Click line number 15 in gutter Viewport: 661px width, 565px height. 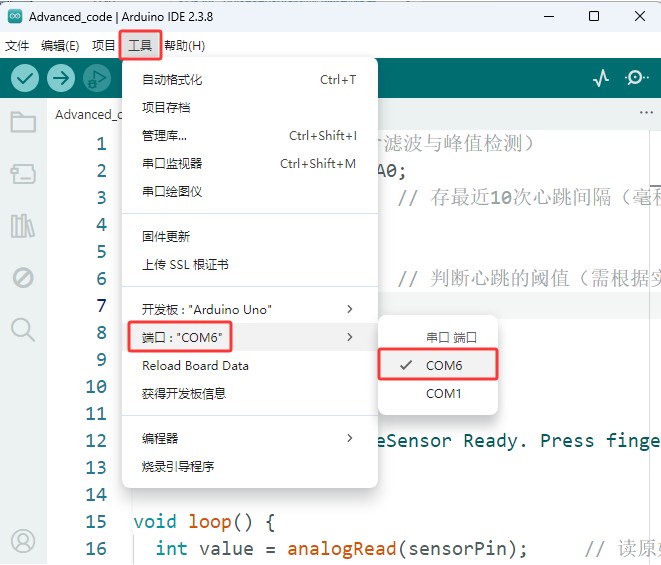(x=96, y=522)
